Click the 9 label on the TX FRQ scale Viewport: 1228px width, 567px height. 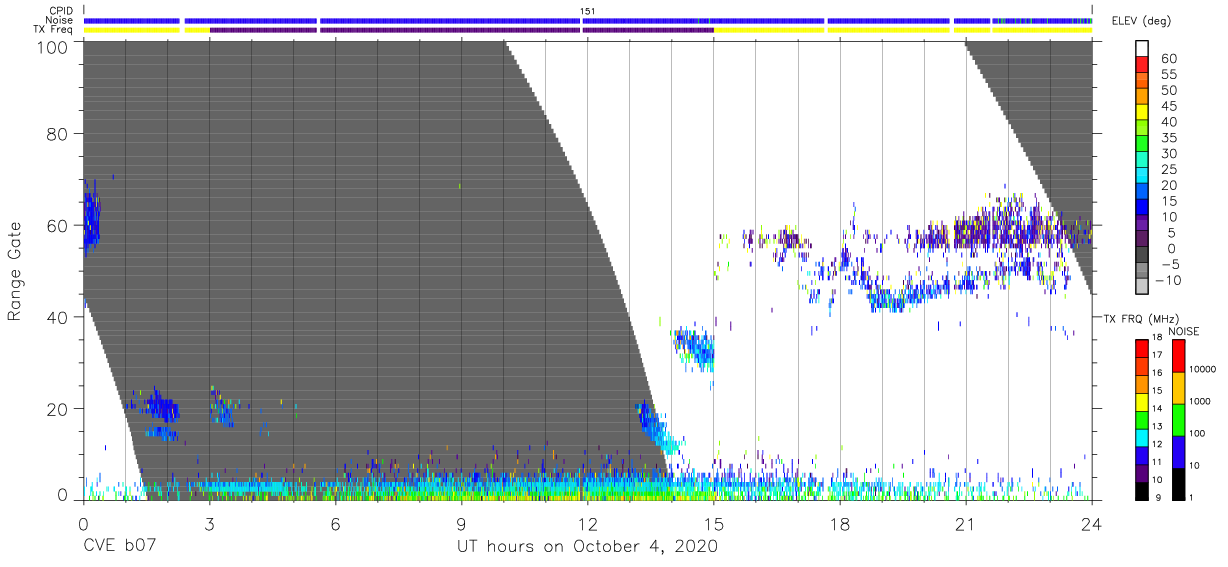click(x=1159, y=497)
